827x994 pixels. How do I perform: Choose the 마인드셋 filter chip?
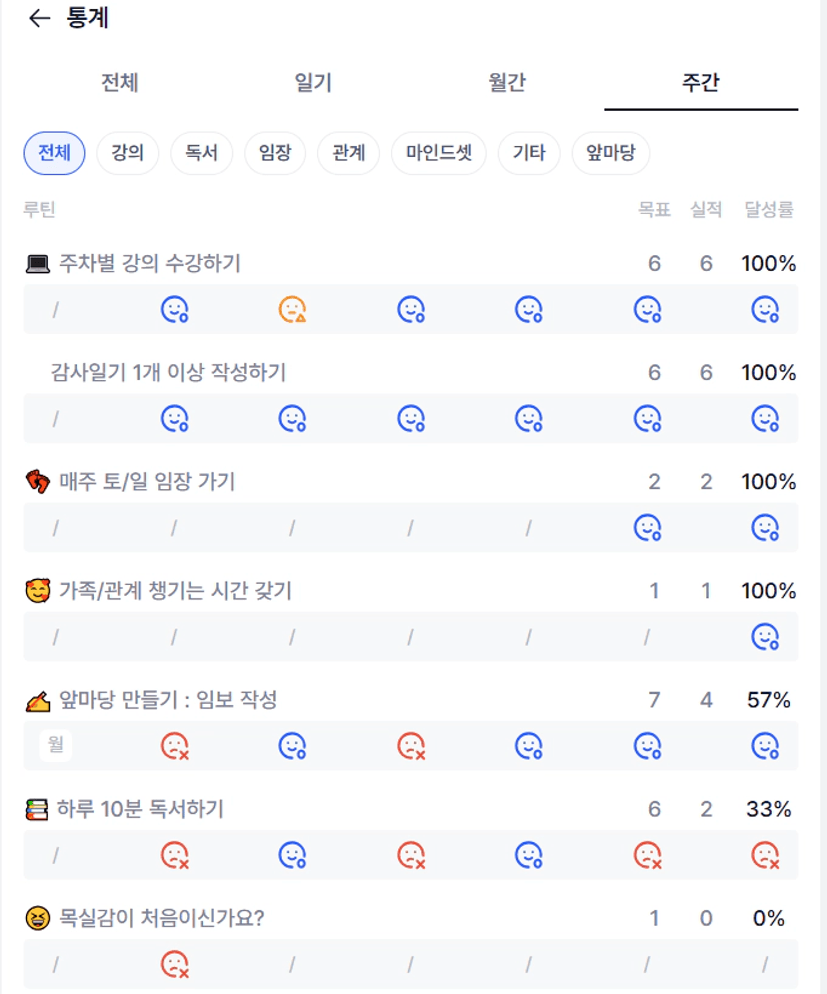[x=439, y=153]
